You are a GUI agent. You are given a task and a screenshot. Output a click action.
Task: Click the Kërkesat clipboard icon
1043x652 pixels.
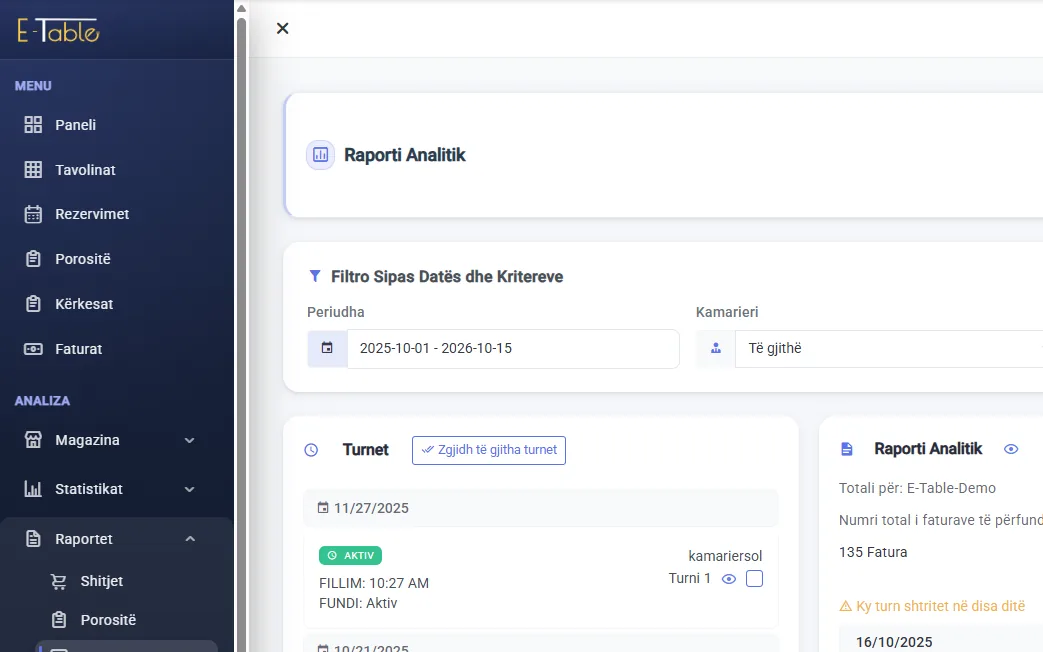point(33,304)
